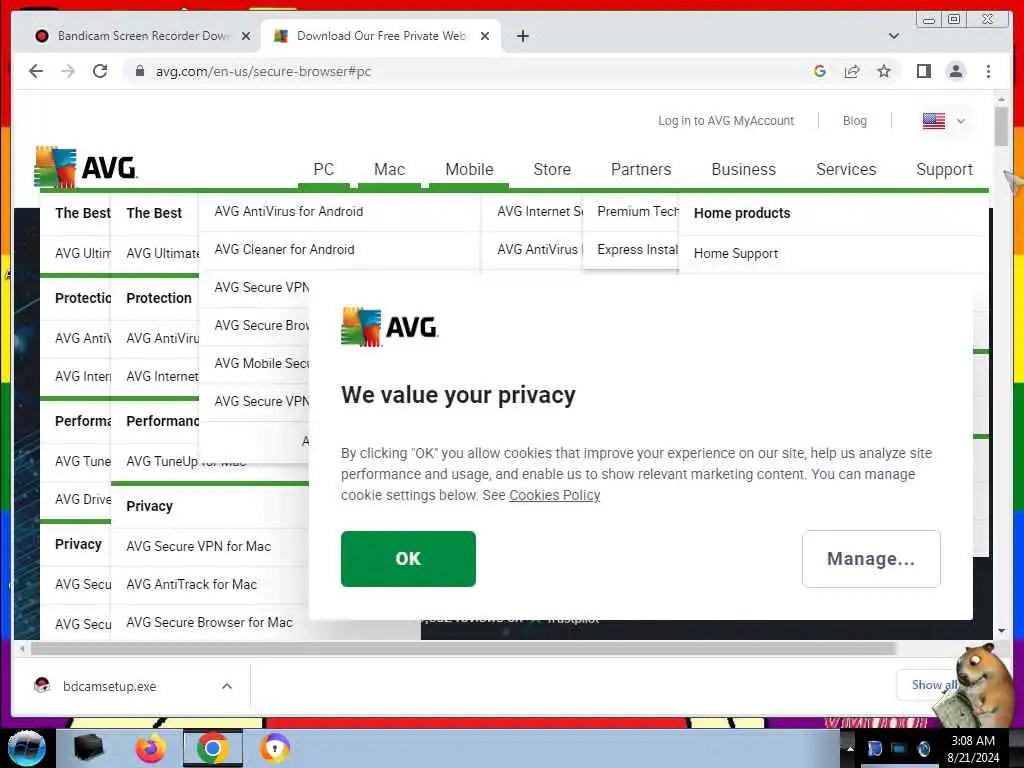
Task: Click the padlock site info icon
Action: tap(140, 71)
